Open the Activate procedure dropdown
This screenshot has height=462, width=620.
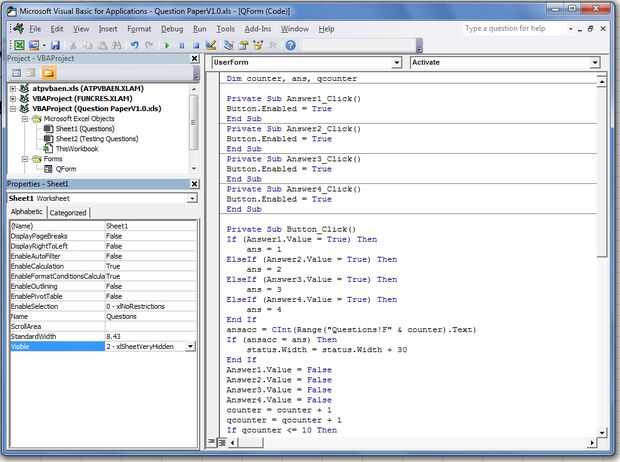click(595, 62)
